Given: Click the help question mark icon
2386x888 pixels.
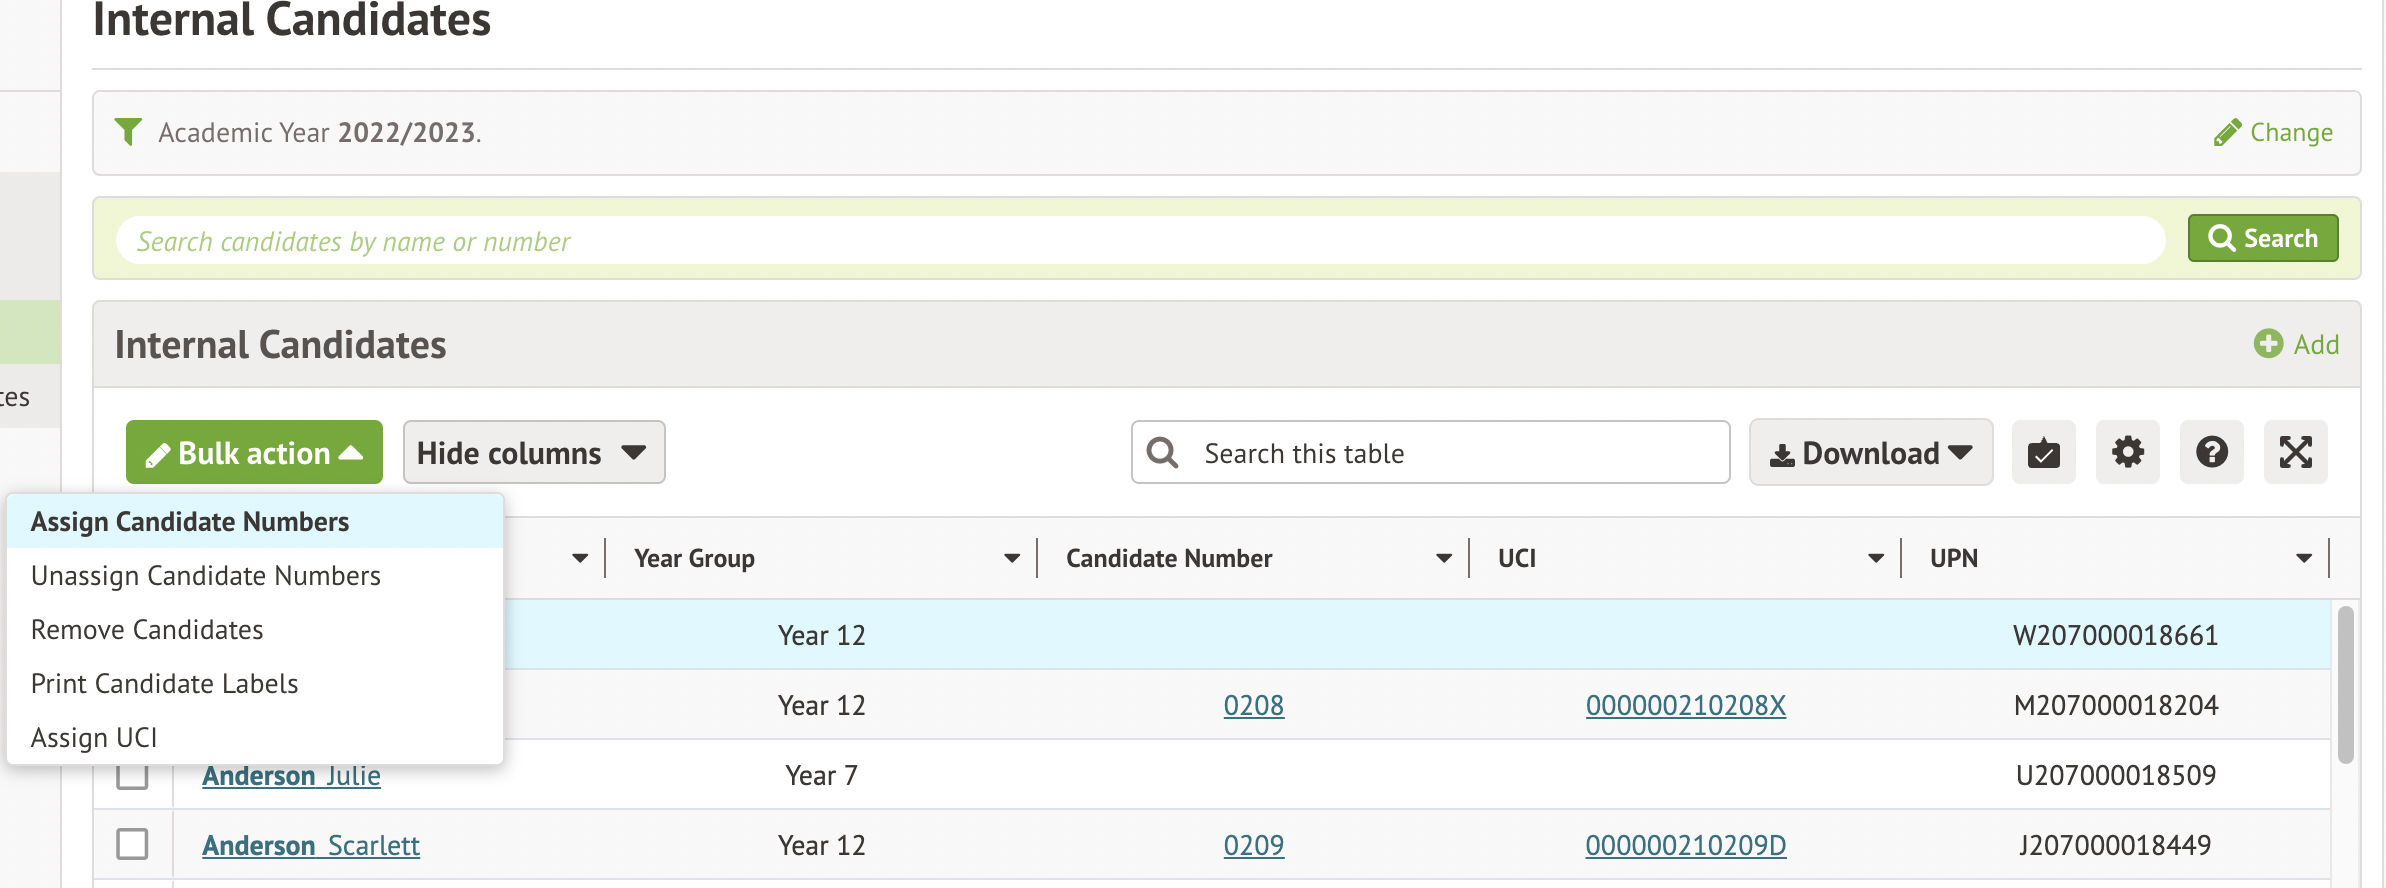Looking at the screenshot, I should [x=2211, y=453].
